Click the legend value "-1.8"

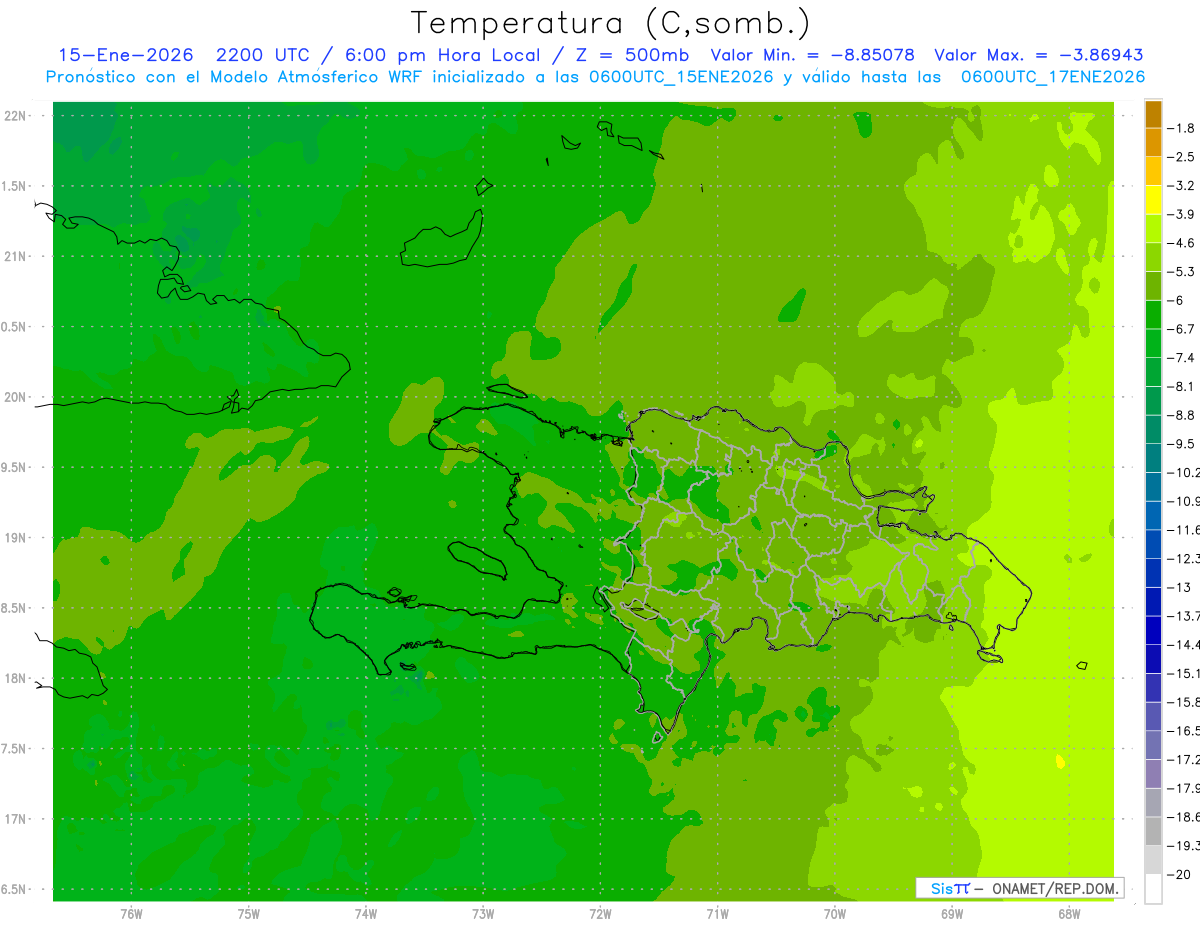[x=1181, y=128]
